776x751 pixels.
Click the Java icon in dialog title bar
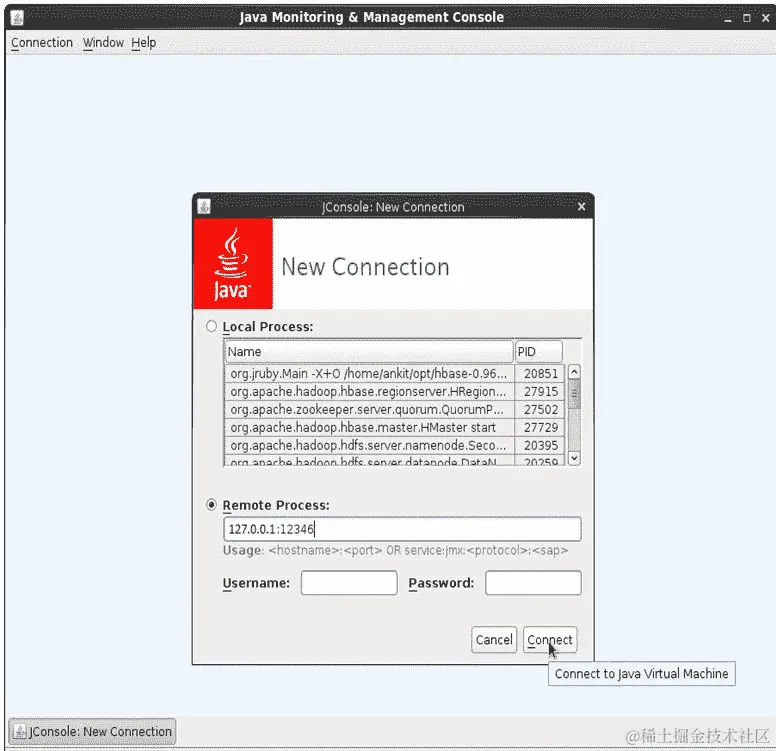[x=204, y=206]
